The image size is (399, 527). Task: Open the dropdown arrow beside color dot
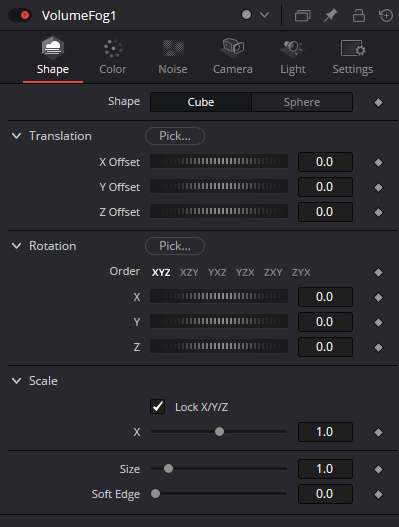265,15
